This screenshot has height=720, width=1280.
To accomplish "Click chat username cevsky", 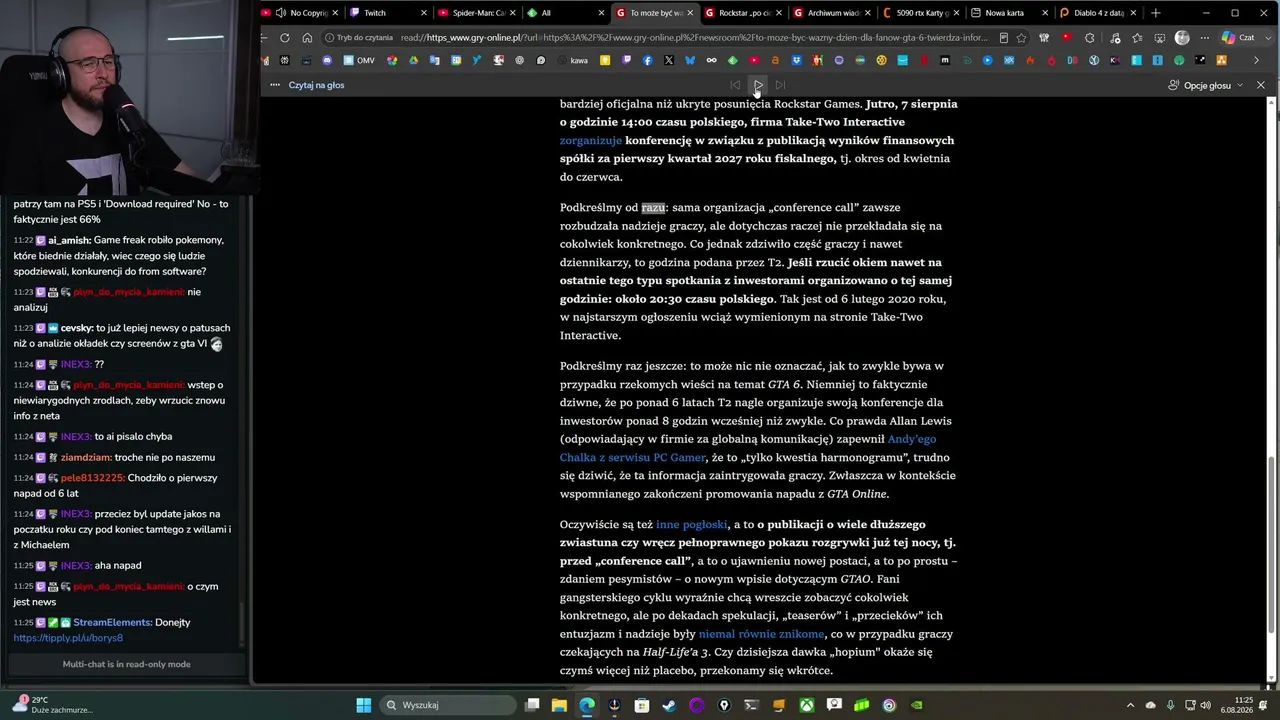I will click(76, 328).
